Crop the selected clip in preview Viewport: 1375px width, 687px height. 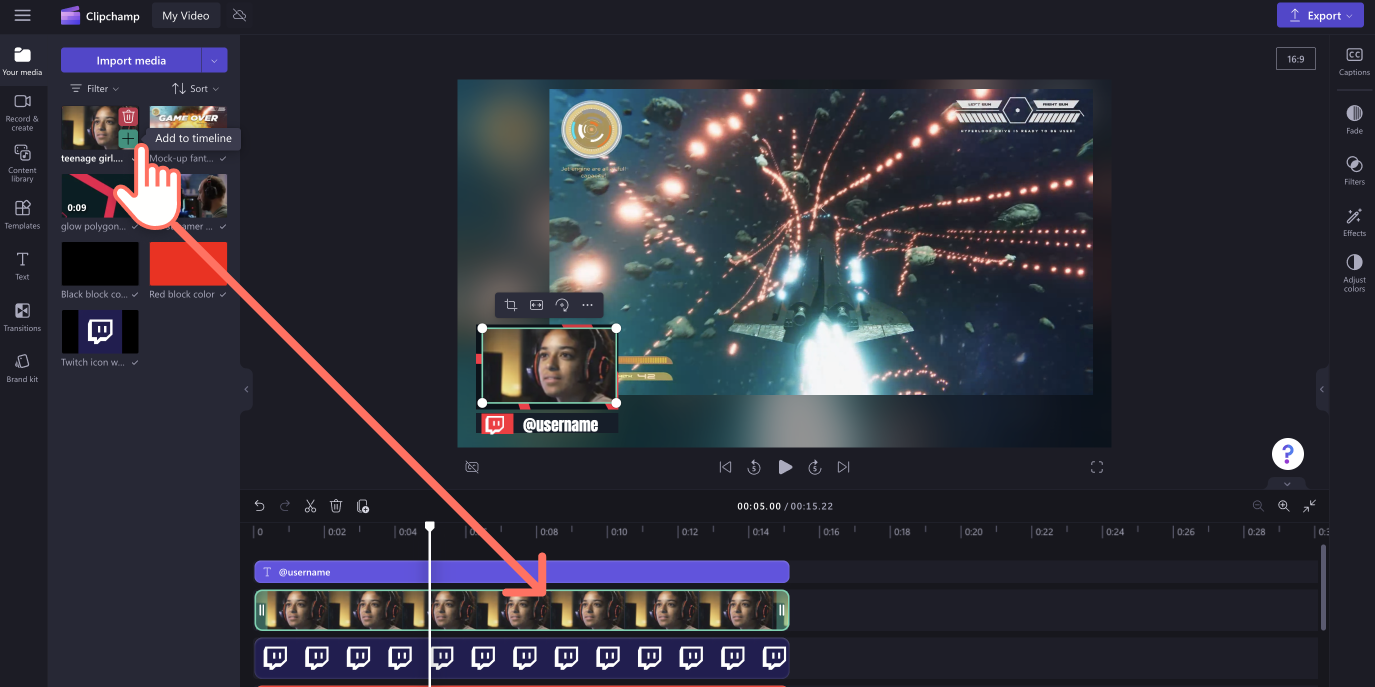point(510,305)
